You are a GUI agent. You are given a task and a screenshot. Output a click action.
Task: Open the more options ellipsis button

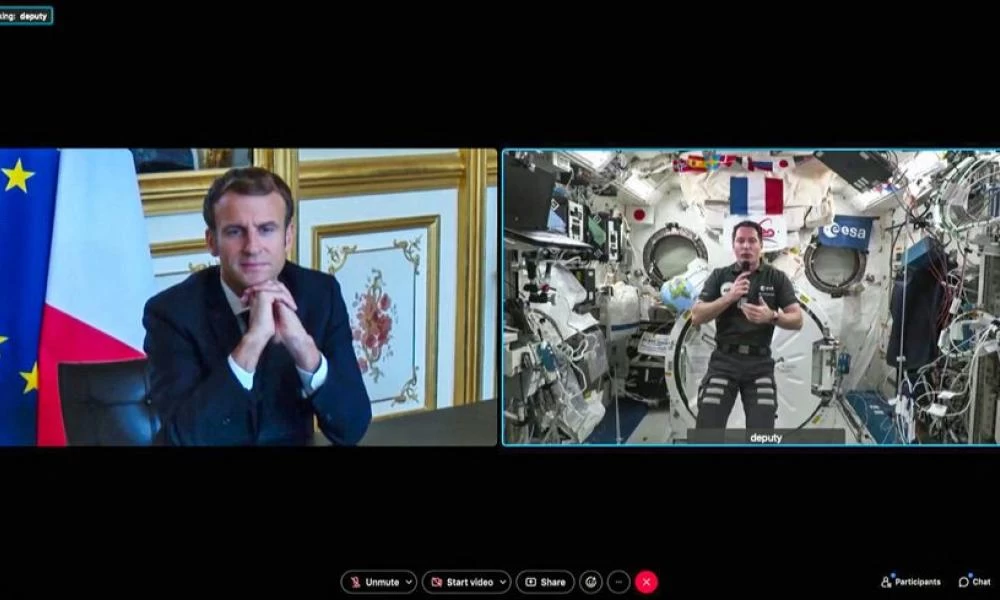point(619,582)
